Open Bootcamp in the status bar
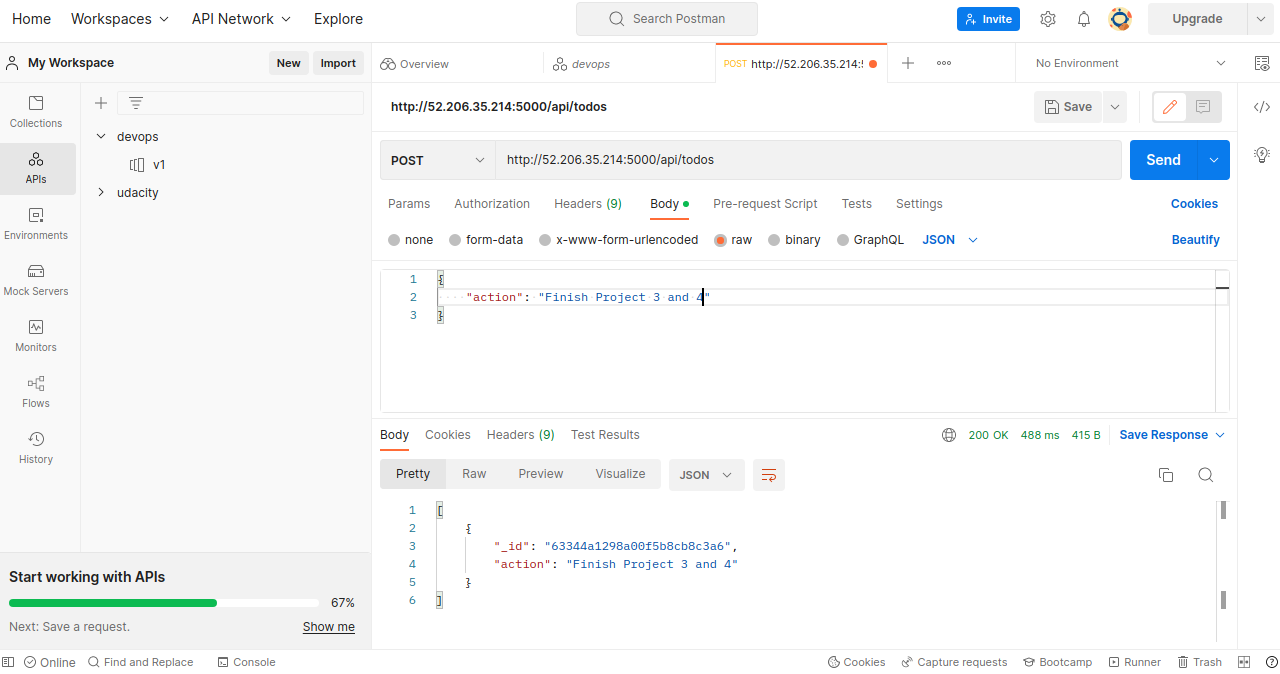This screenshot has width=1280, height=674. pyautogui.click(x=1057, y=662)
